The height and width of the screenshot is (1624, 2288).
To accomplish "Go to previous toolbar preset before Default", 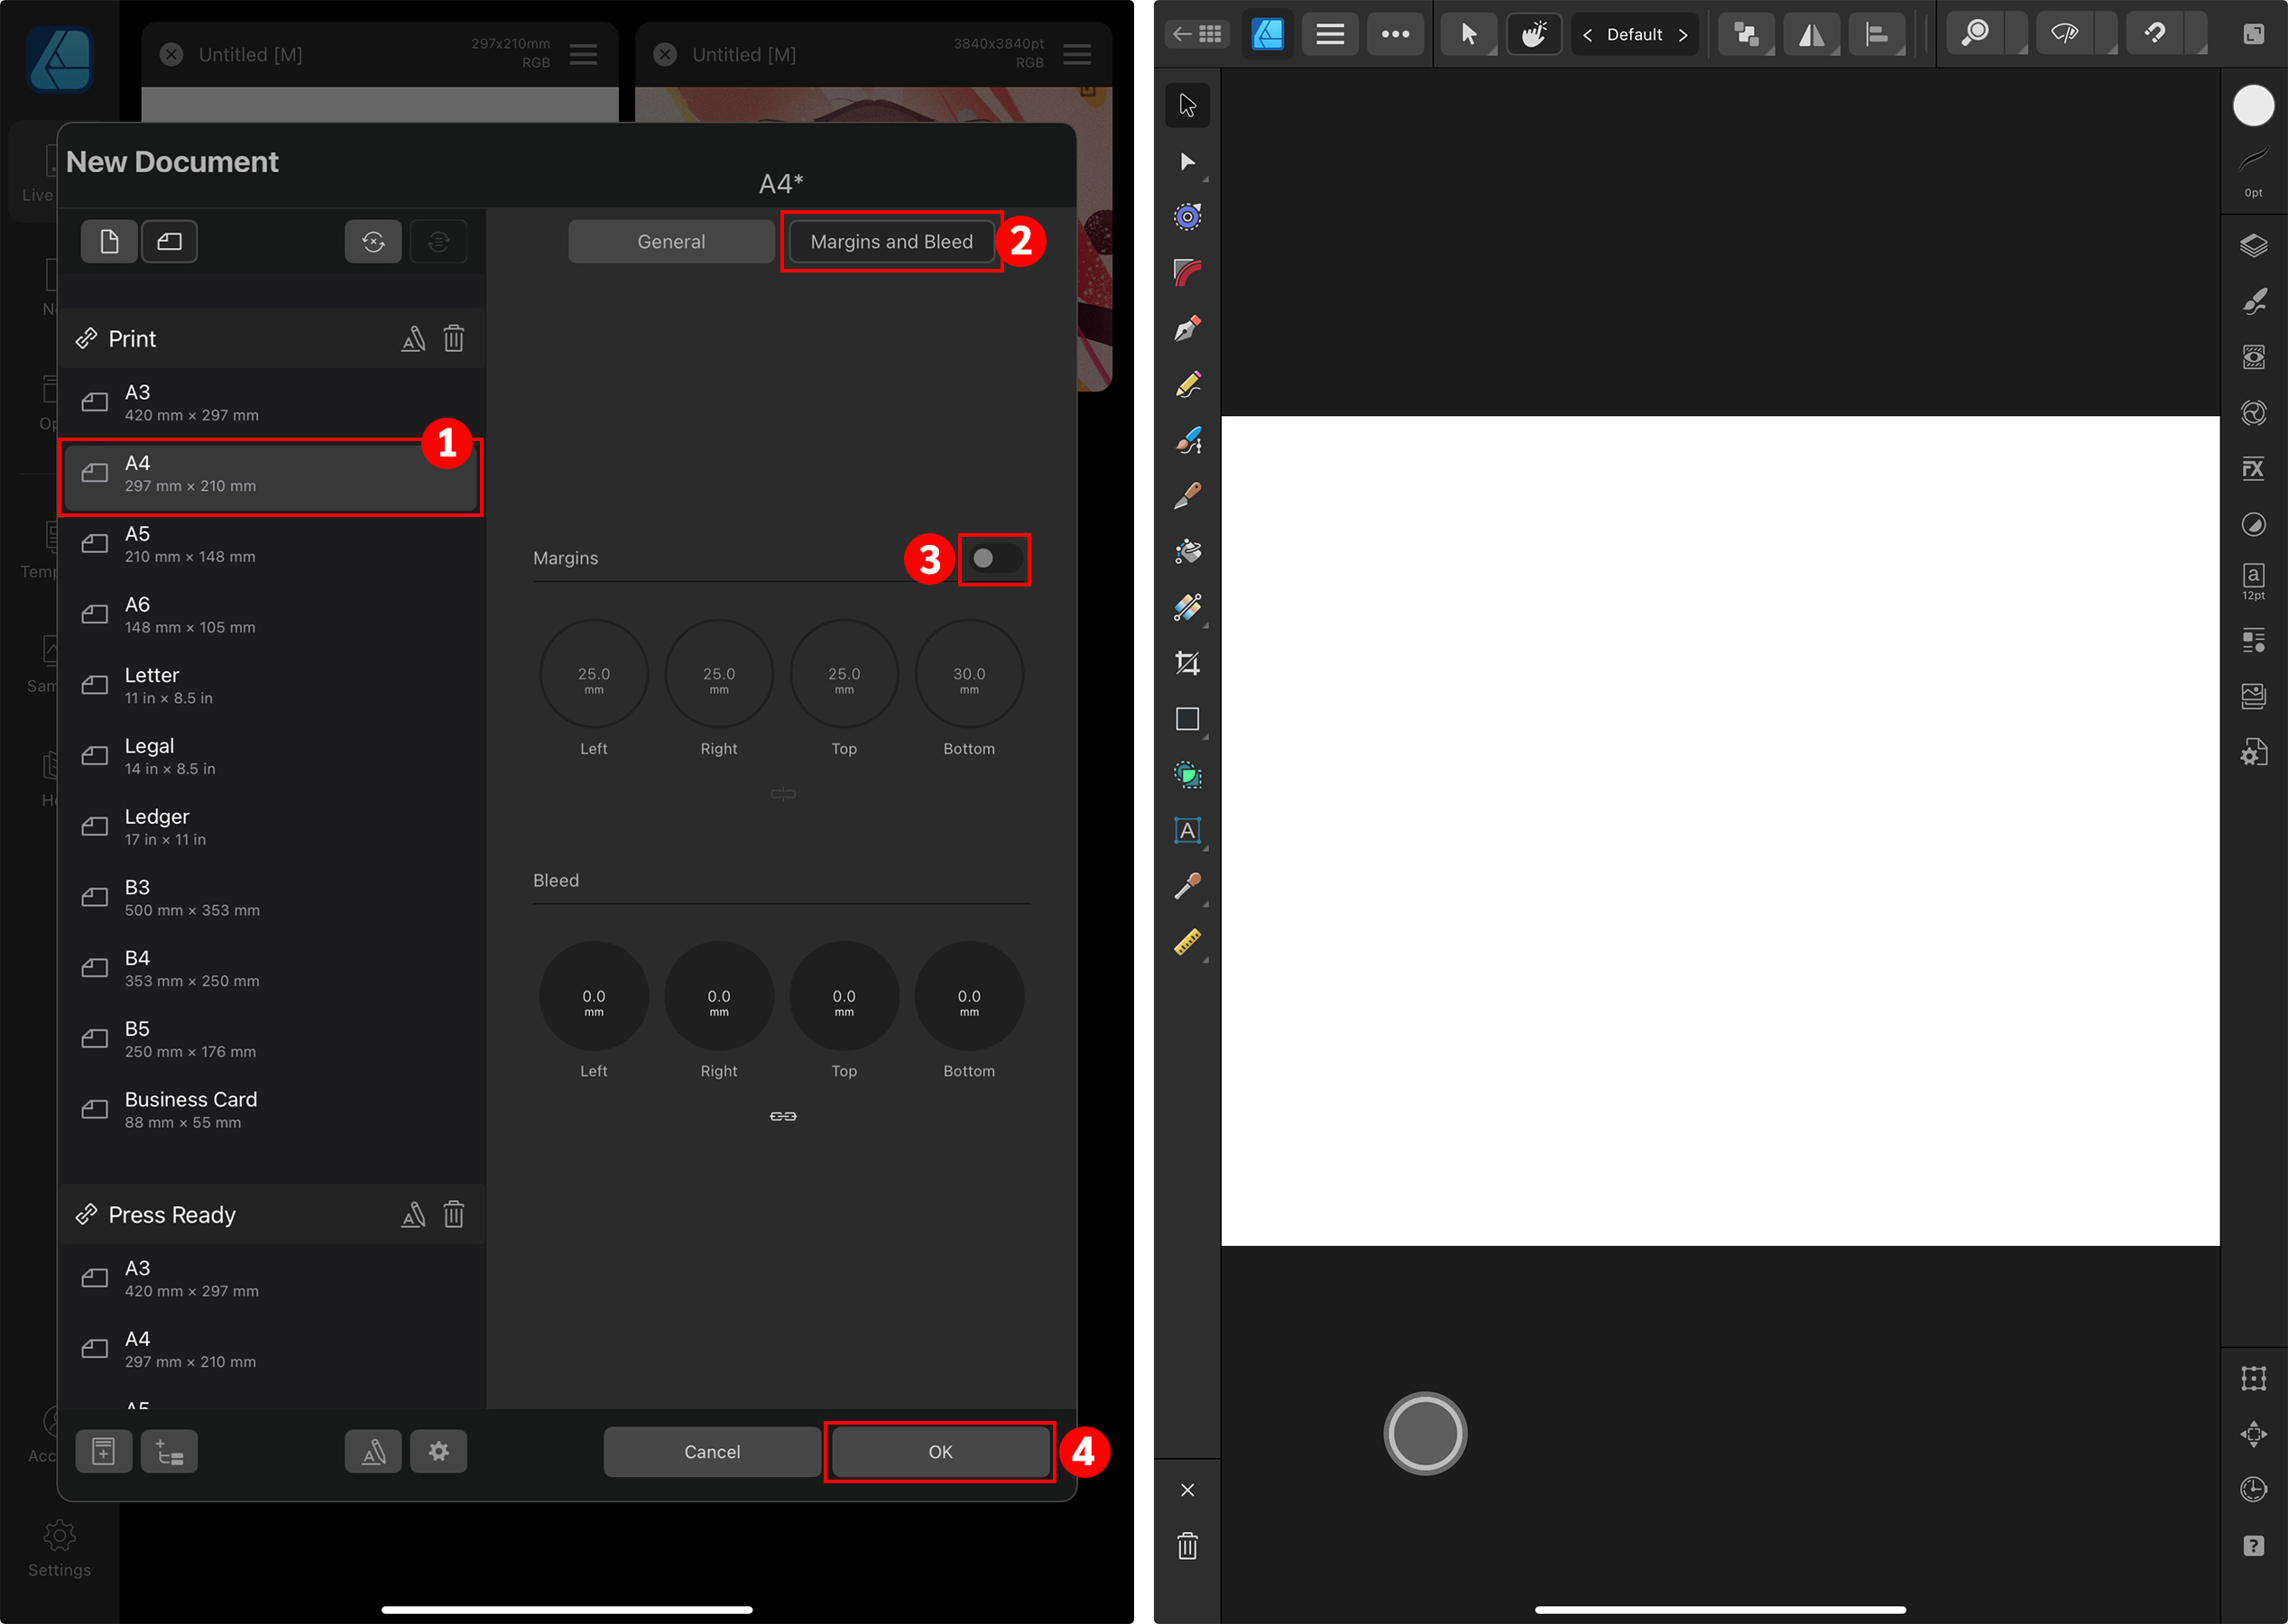I will tap(1587, 35).
